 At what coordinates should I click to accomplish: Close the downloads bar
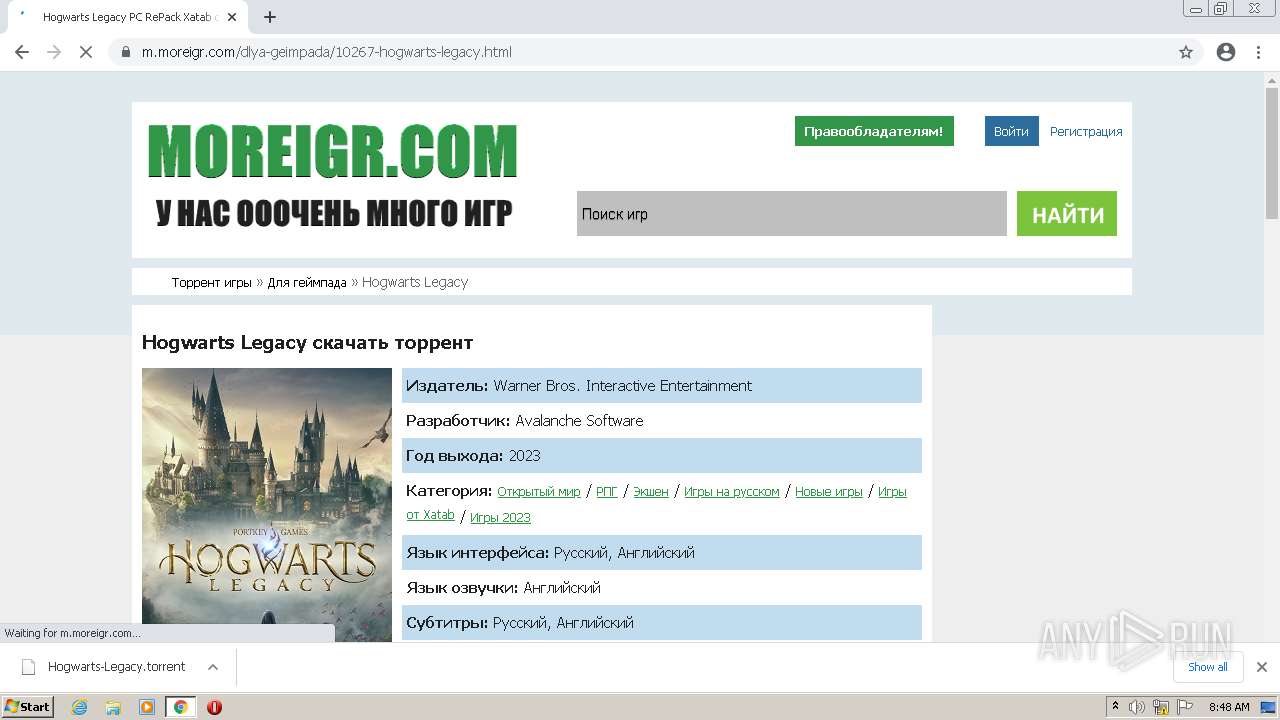1262,667
